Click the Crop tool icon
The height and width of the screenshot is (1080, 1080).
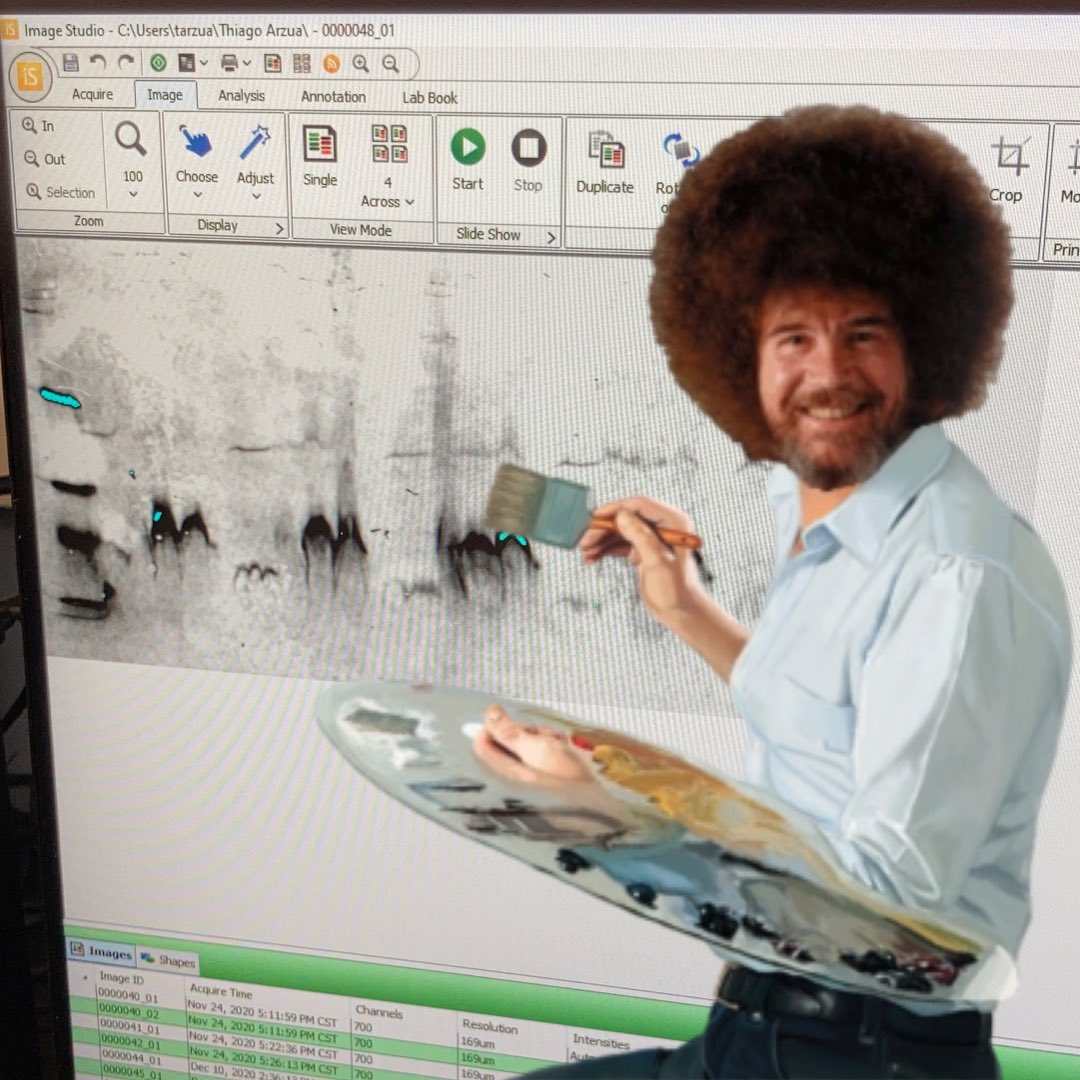pyautogui.click(x=1009, y=156)
